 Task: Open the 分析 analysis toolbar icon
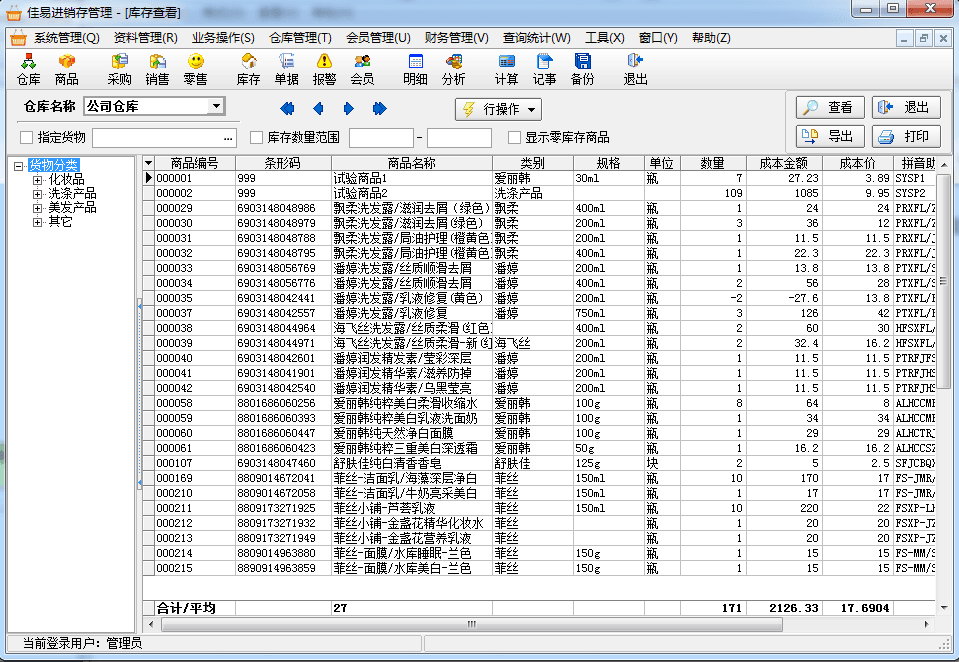[453, 68]
